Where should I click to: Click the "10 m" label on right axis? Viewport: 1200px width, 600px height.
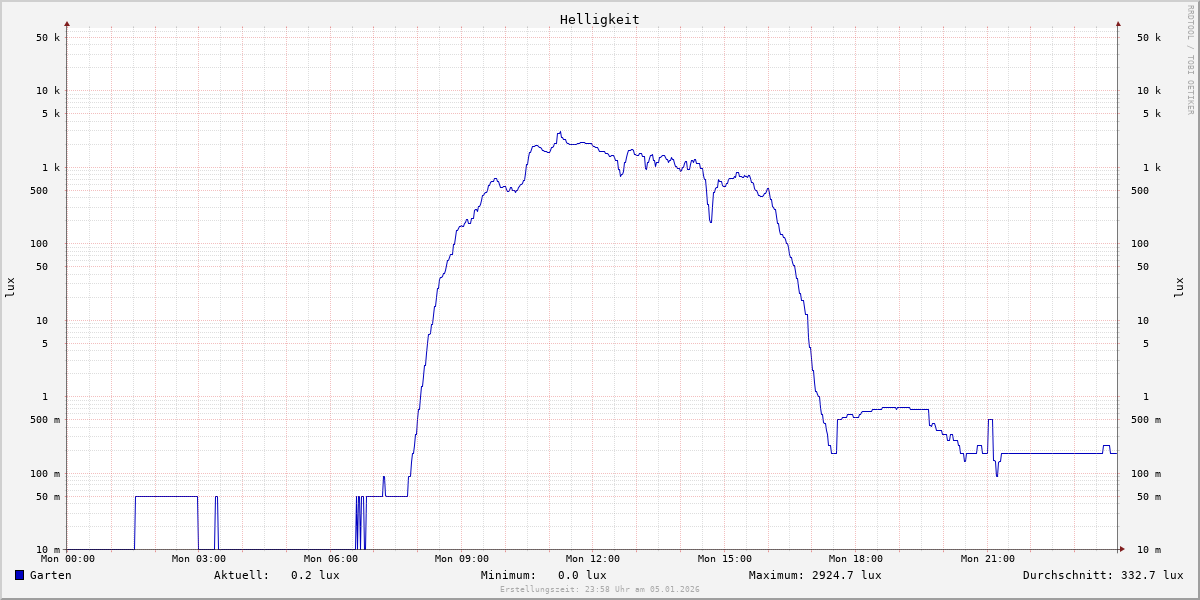click(1149, 550)
